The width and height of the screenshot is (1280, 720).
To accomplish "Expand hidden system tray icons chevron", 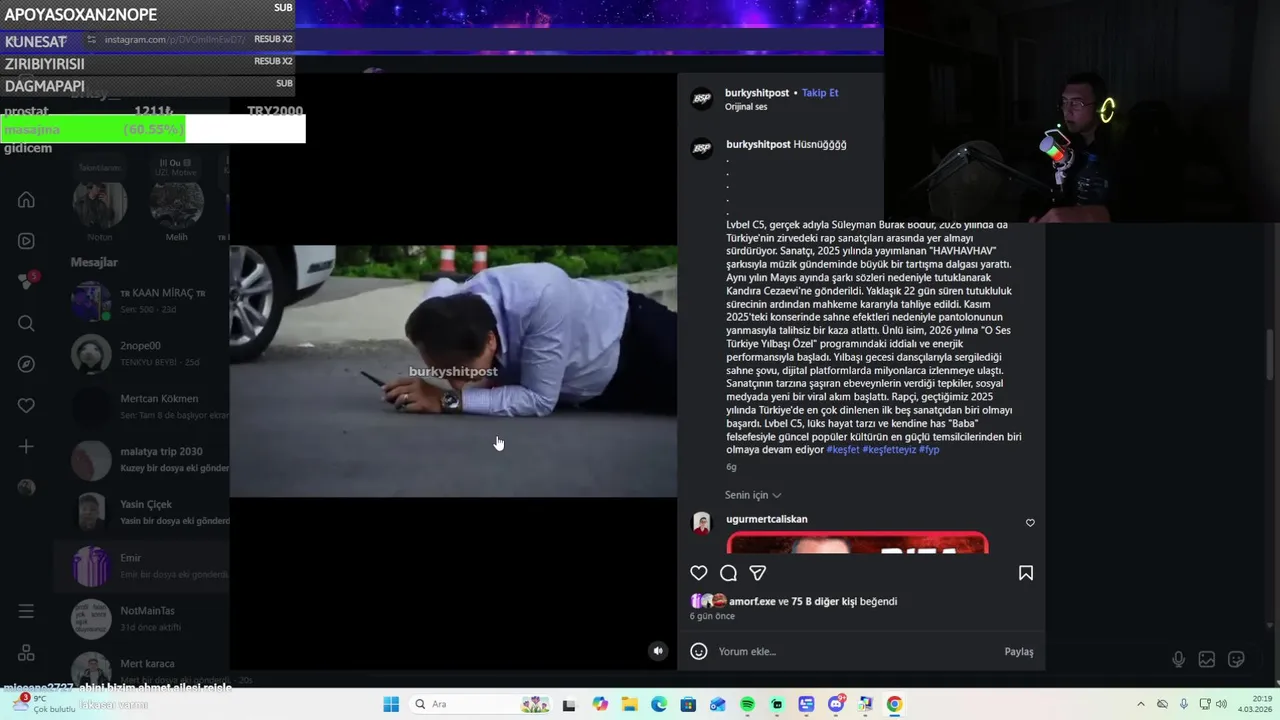I will pyautogui.click(x=1141, y=704).
